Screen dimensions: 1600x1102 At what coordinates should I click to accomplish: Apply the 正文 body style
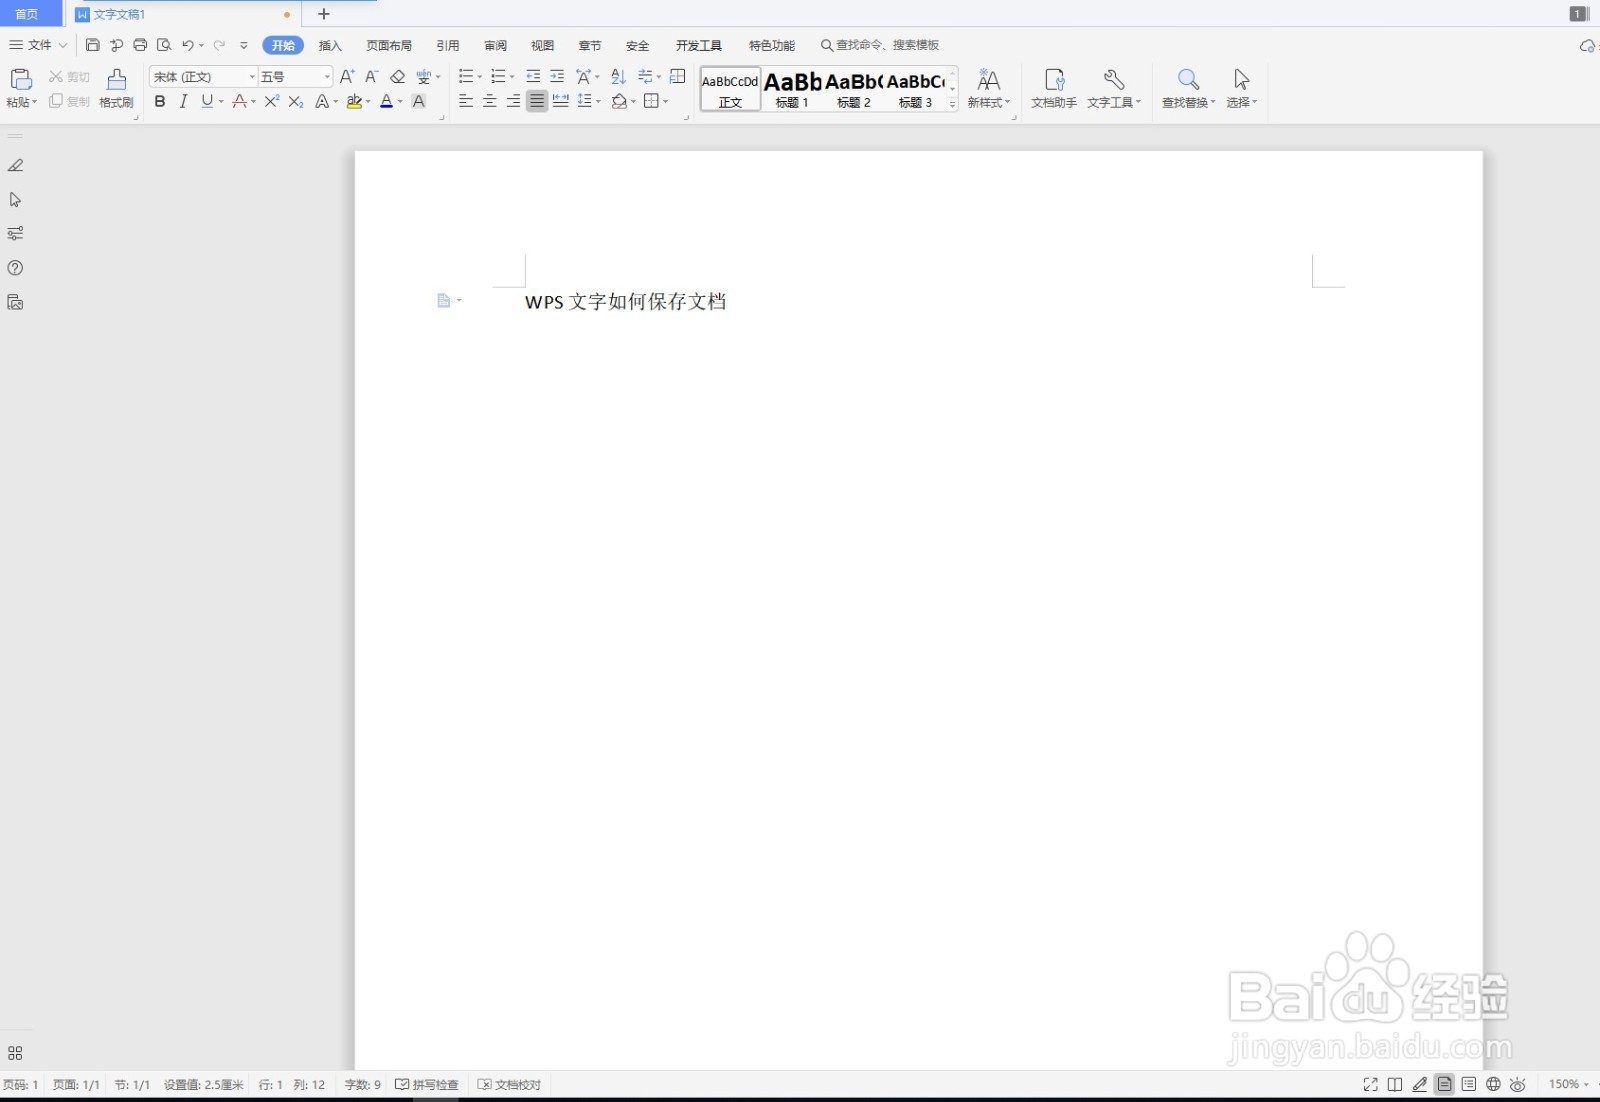(730, 89)
